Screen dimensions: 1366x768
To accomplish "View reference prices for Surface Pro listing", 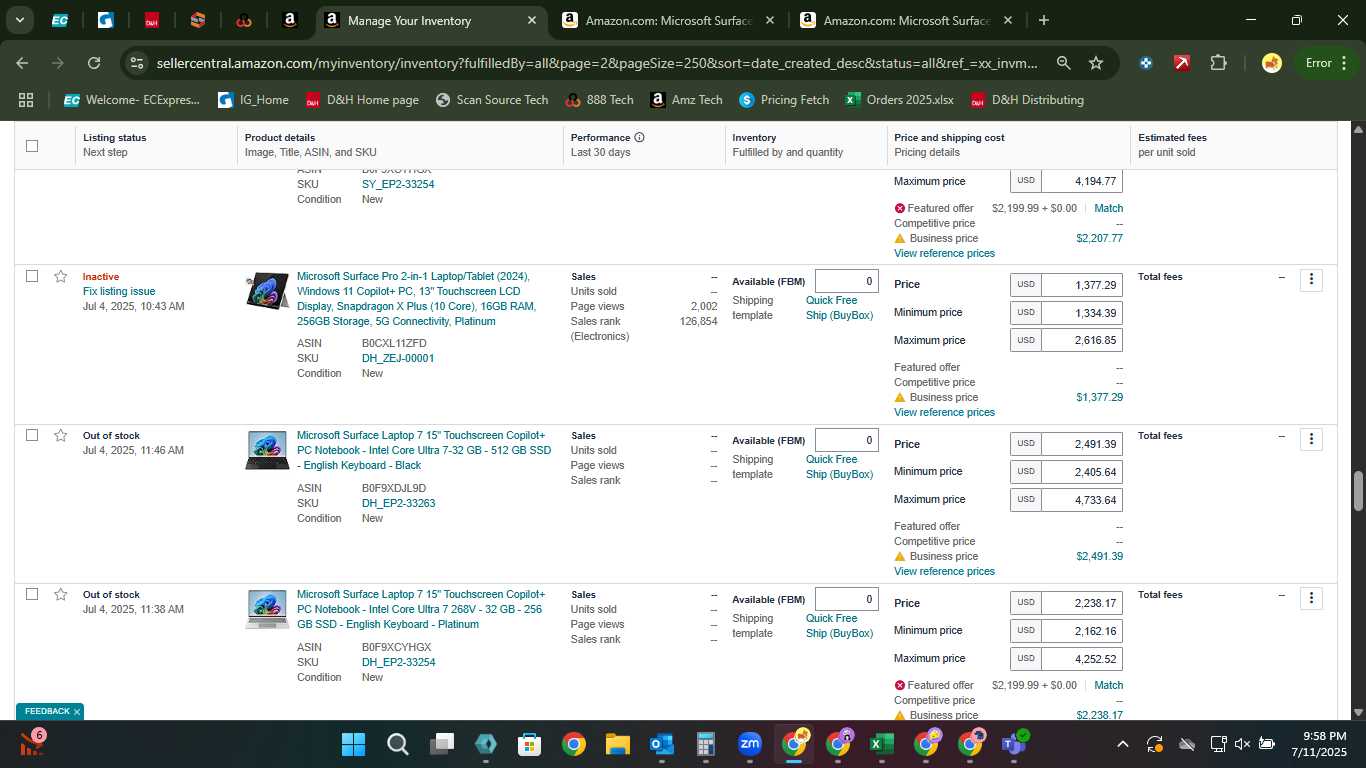I will tap(944, 412).
